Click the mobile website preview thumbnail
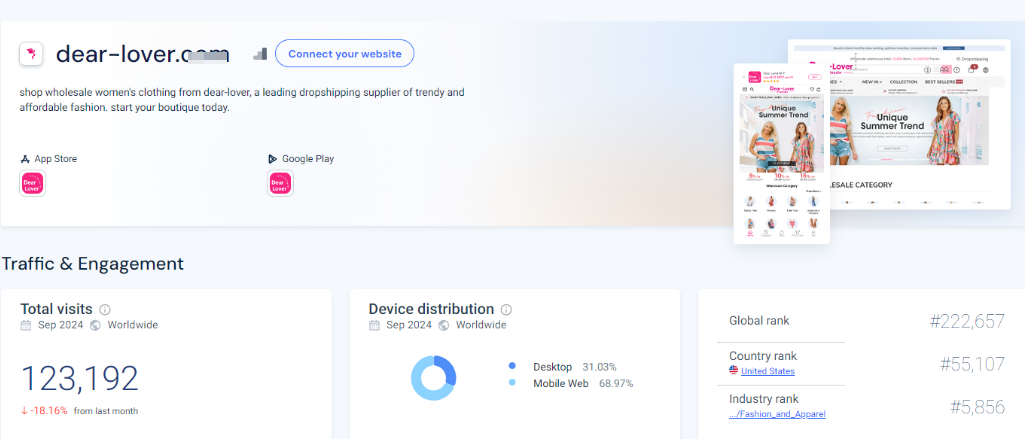1025x439 pixels. (x=781, y=153)
